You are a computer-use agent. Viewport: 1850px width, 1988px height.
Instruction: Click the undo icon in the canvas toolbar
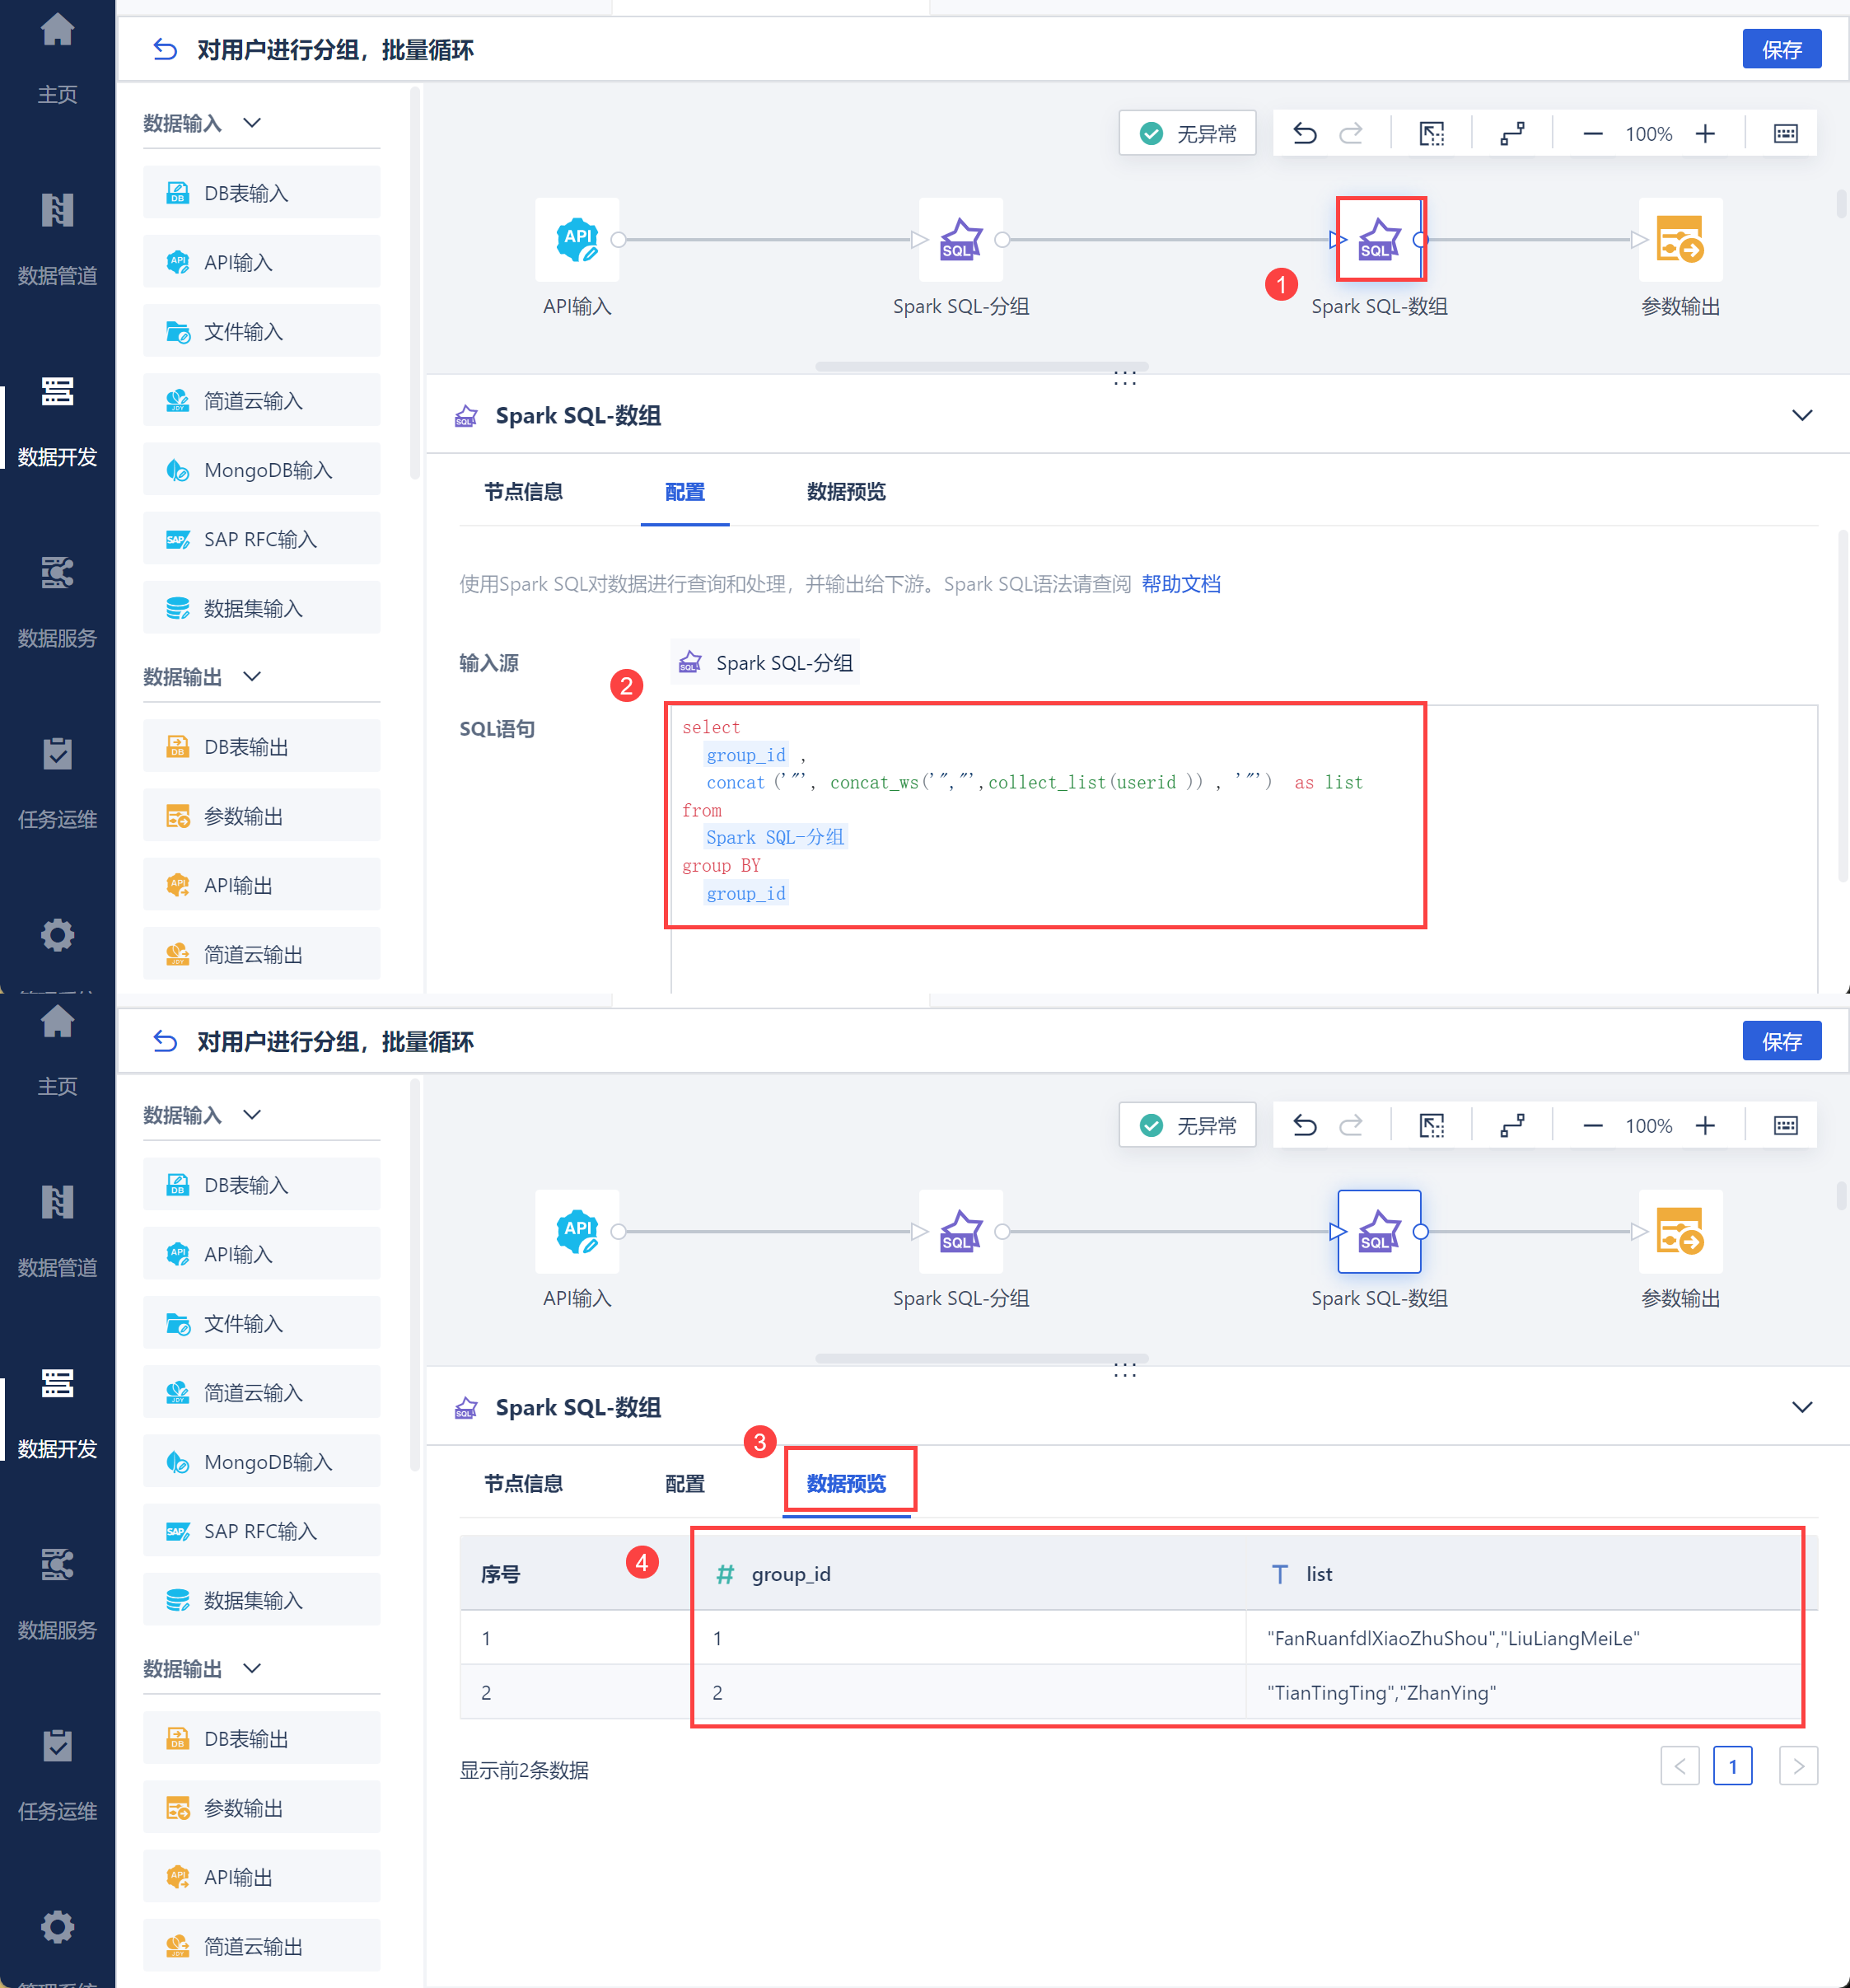point(1305,132)
